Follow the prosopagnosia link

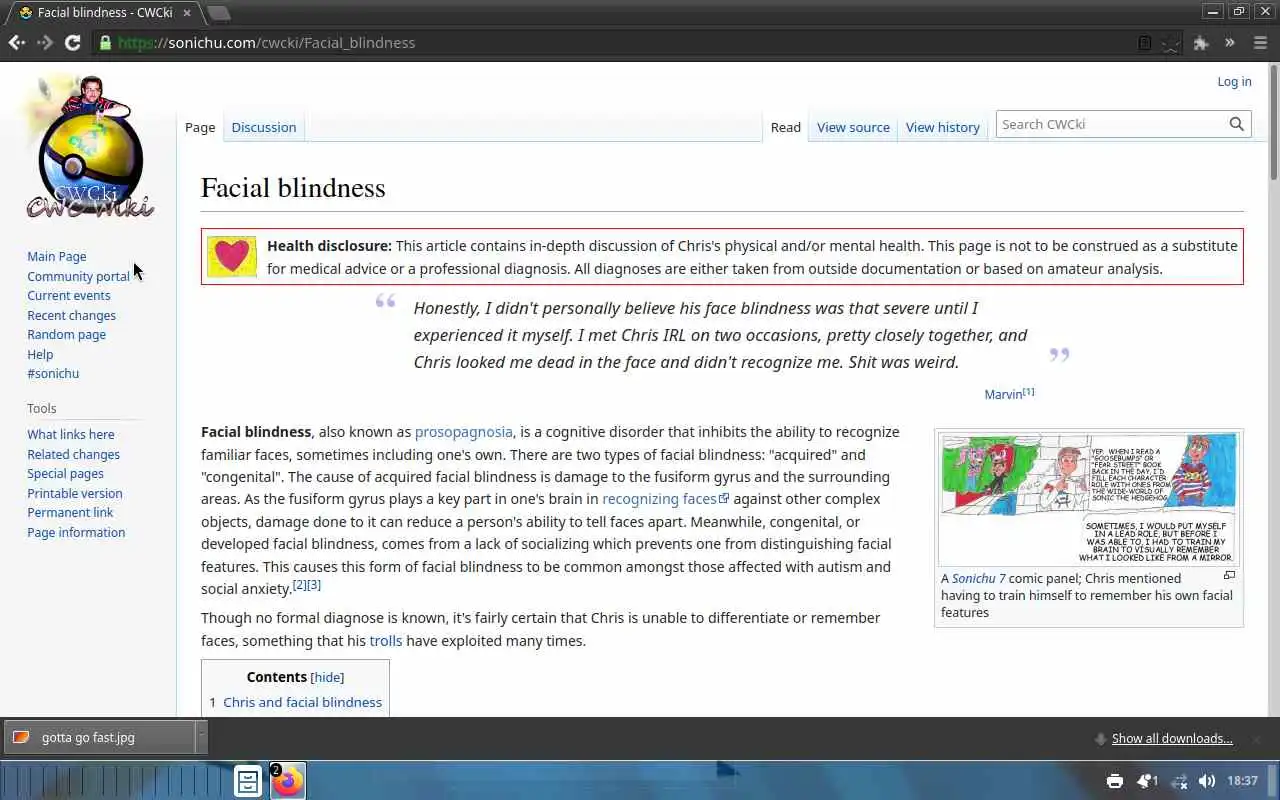(x=463, y=432)
